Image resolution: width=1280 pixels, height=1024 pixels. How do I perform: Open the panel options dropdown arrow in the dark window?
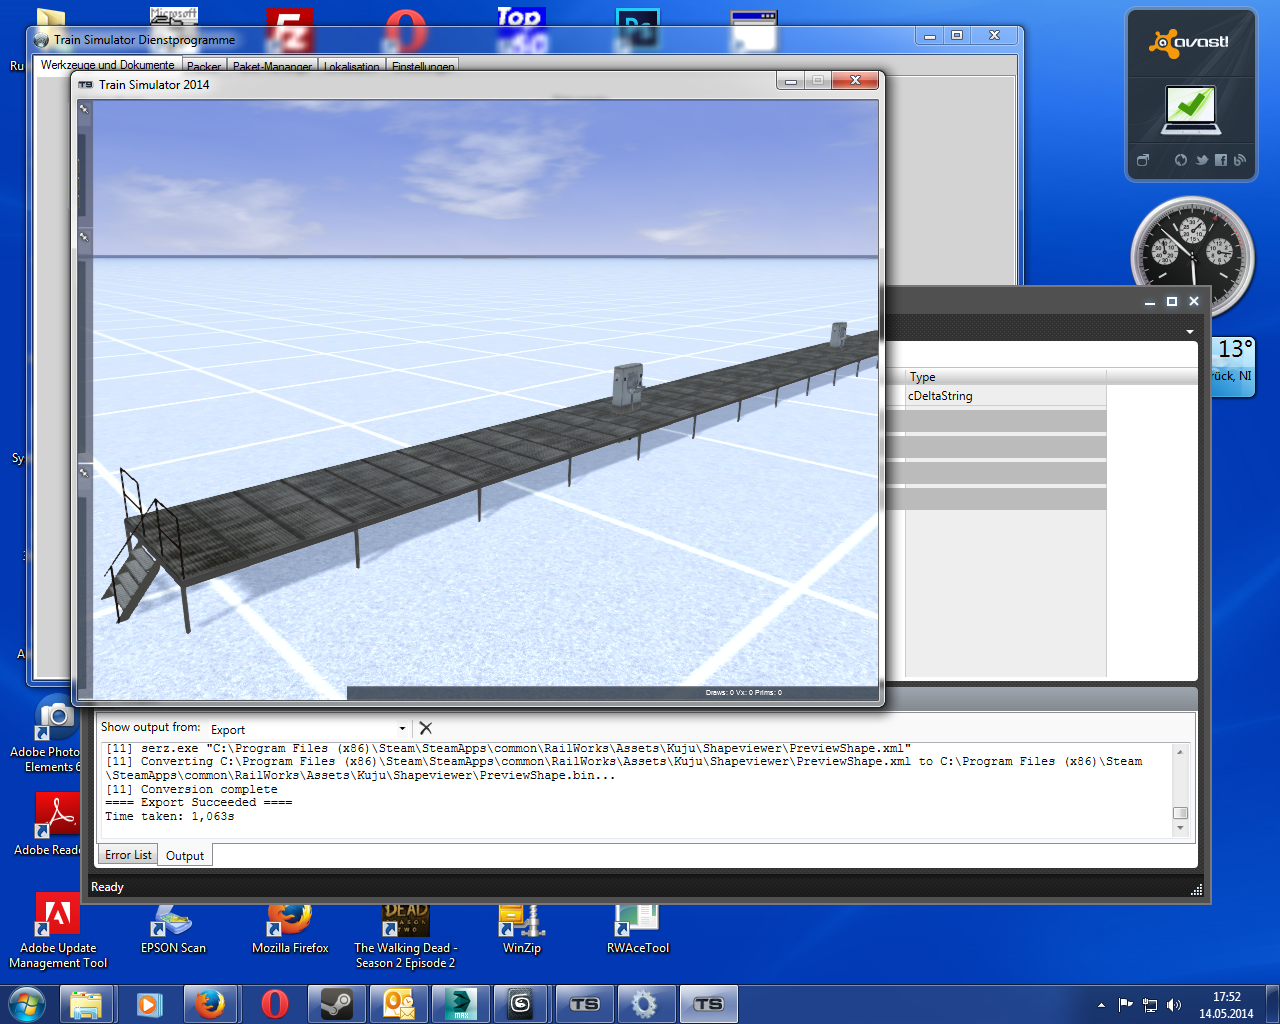coord(1190,331)
